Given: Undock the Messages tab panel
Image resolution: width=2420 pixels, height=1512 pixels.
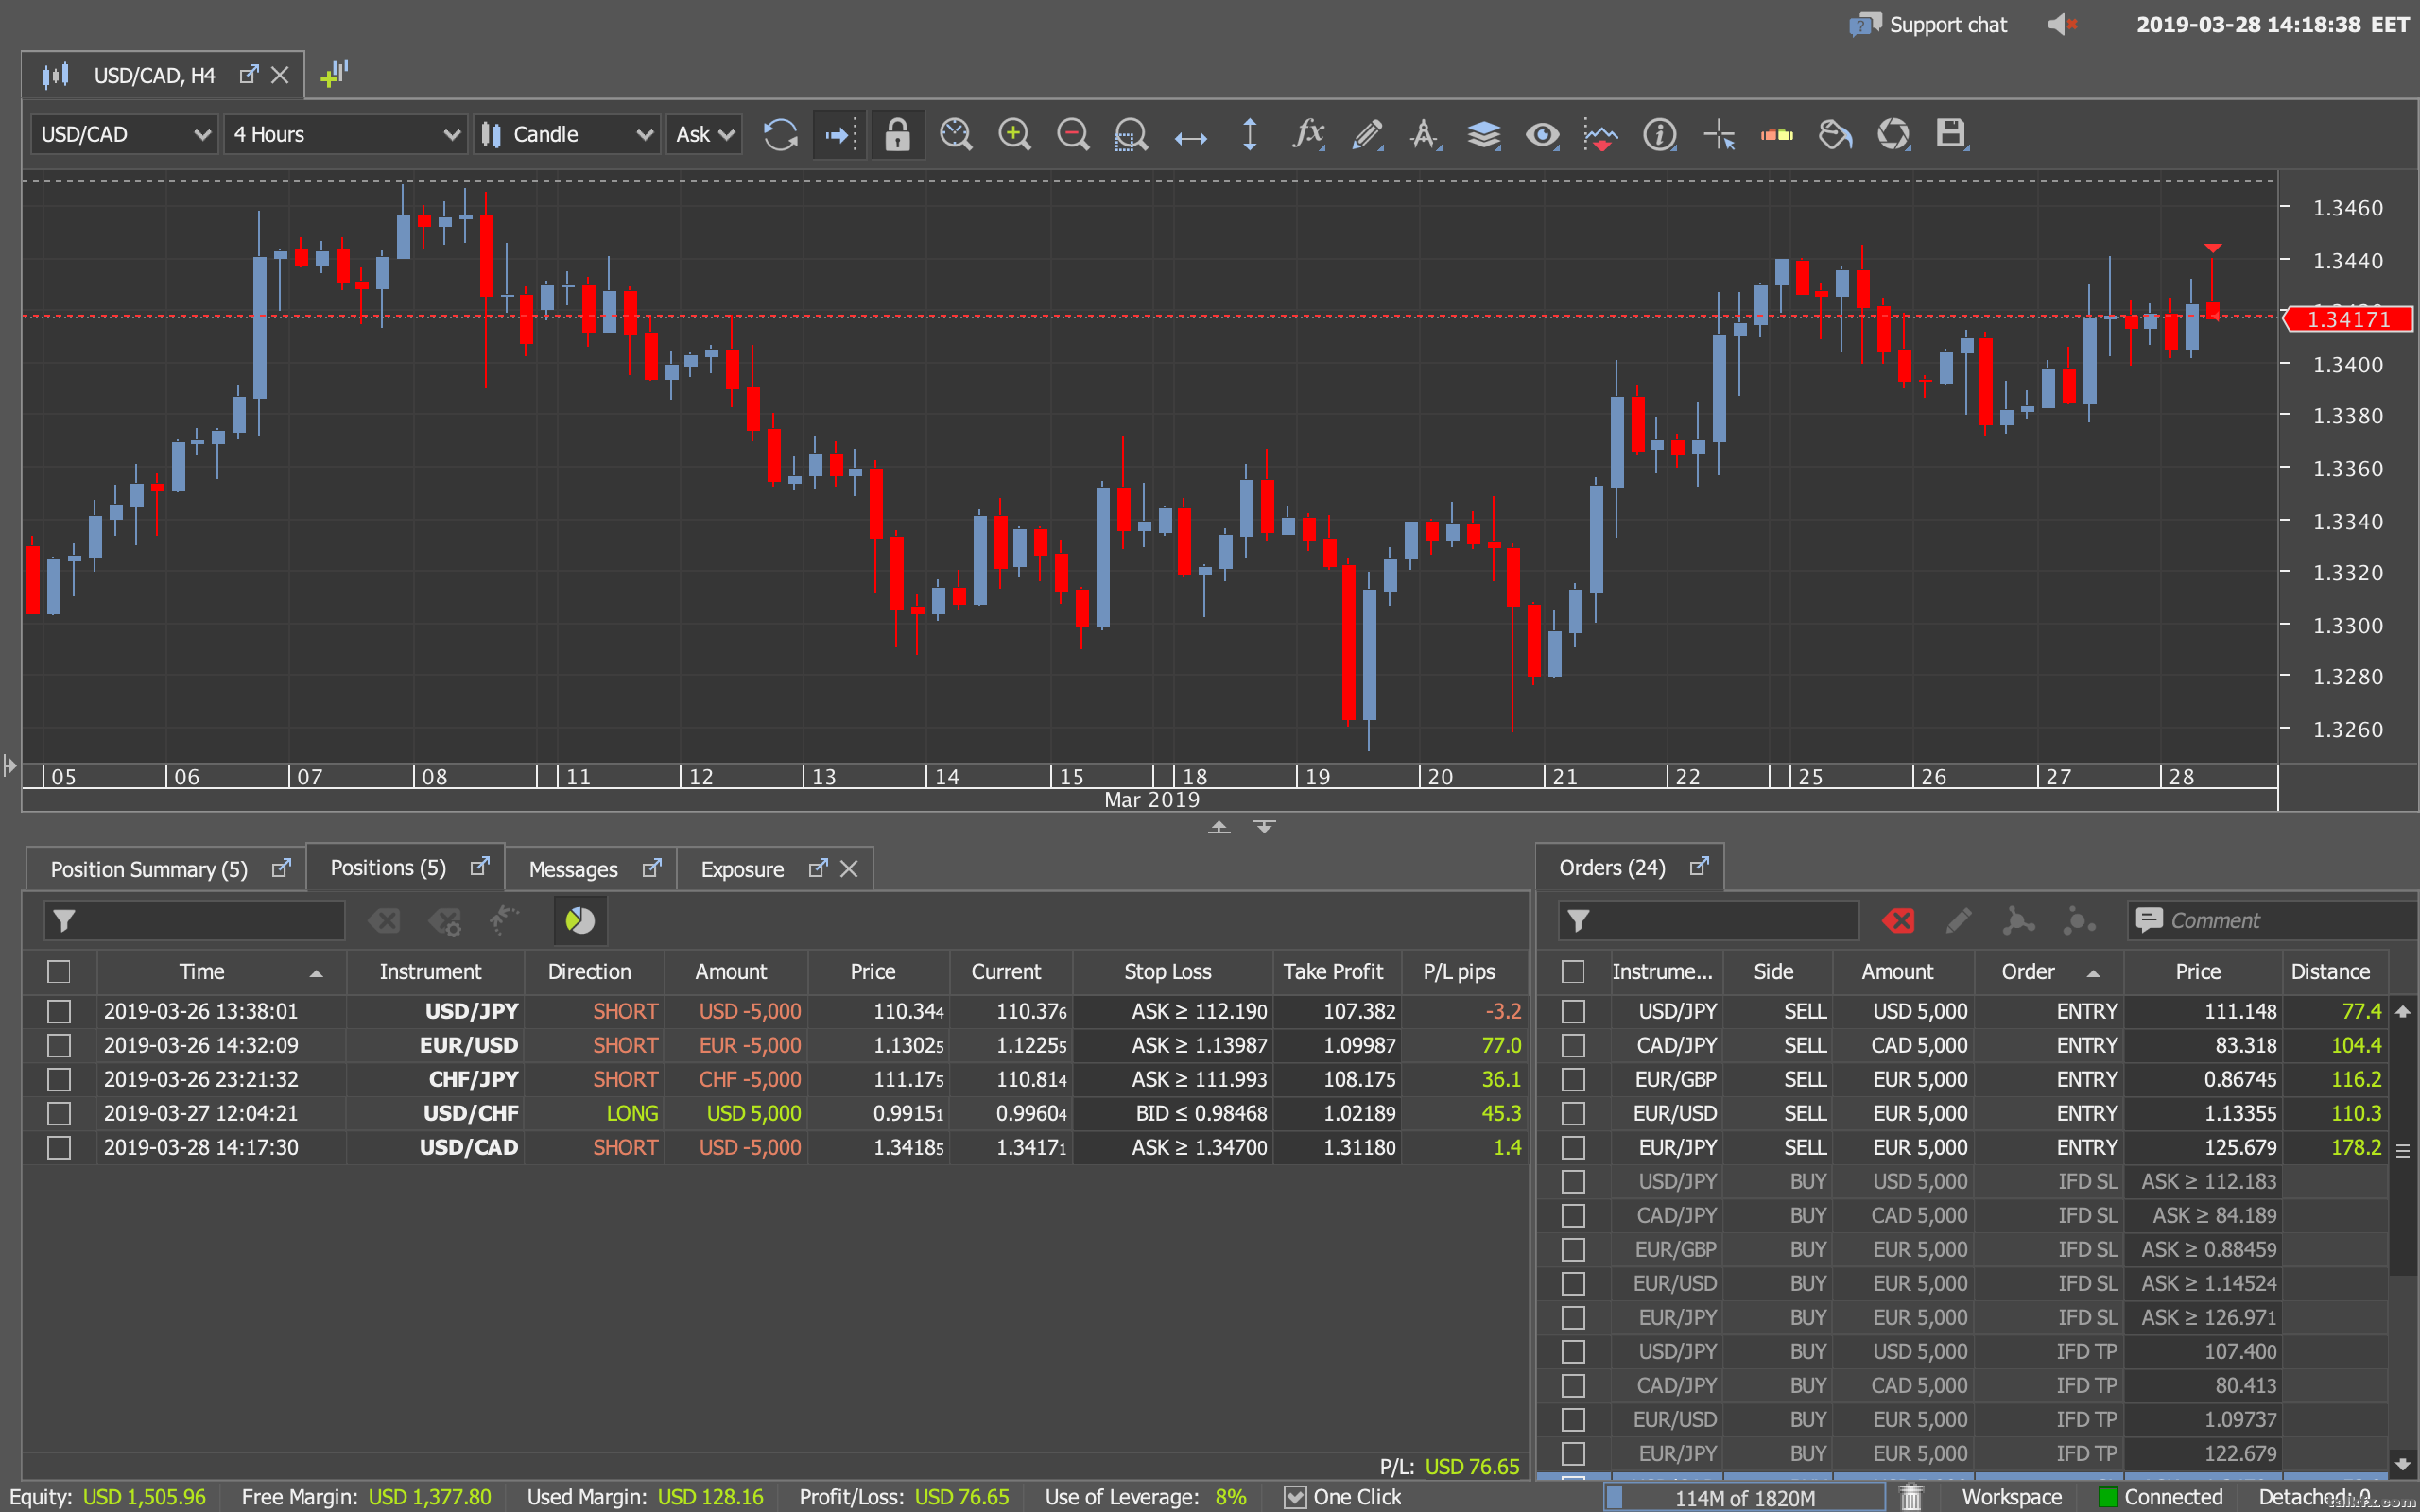Looking at the screenshot, I should tap(651, 868).
